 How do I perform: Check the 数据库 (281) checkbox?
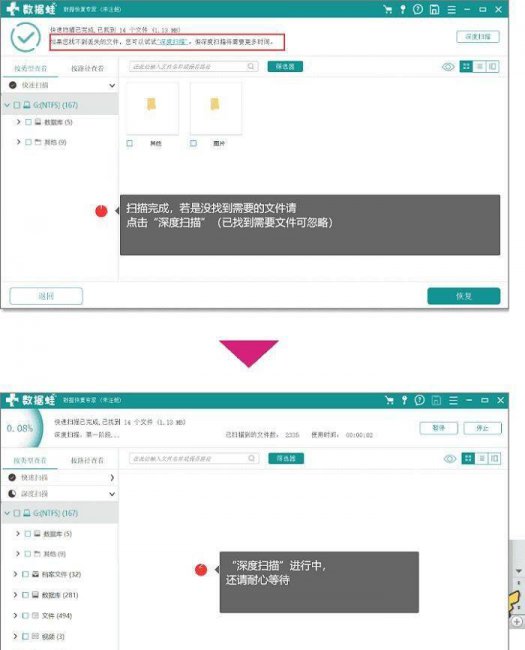(x=25, y=595)
